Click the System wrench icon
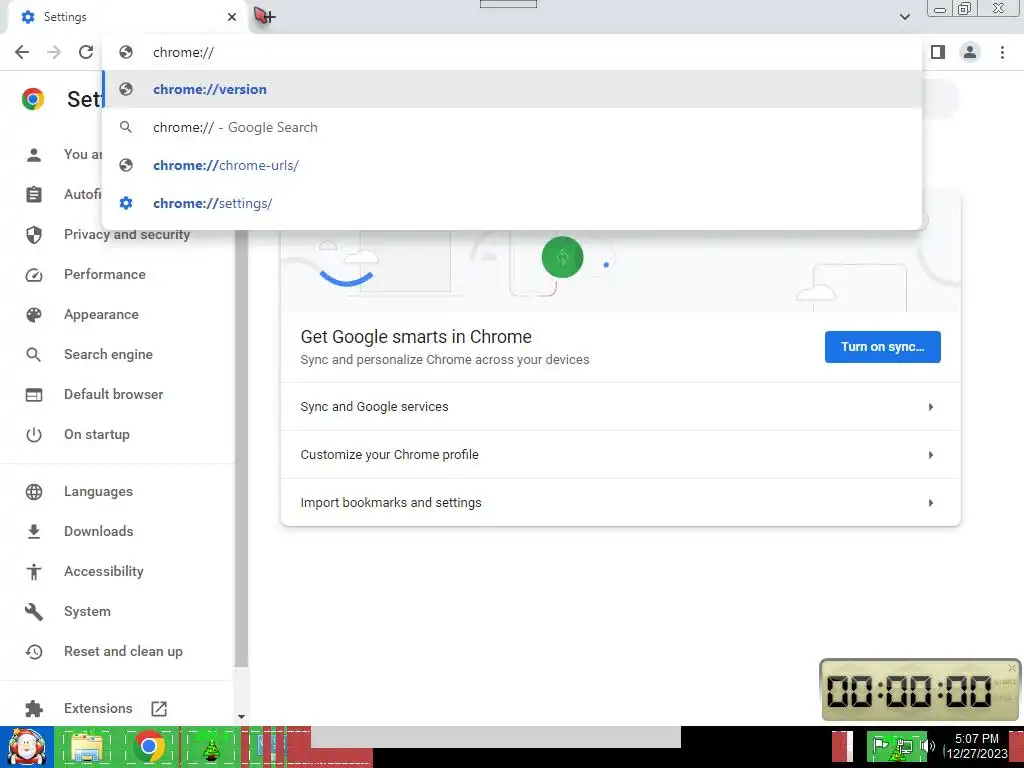 tap(33, 612)
